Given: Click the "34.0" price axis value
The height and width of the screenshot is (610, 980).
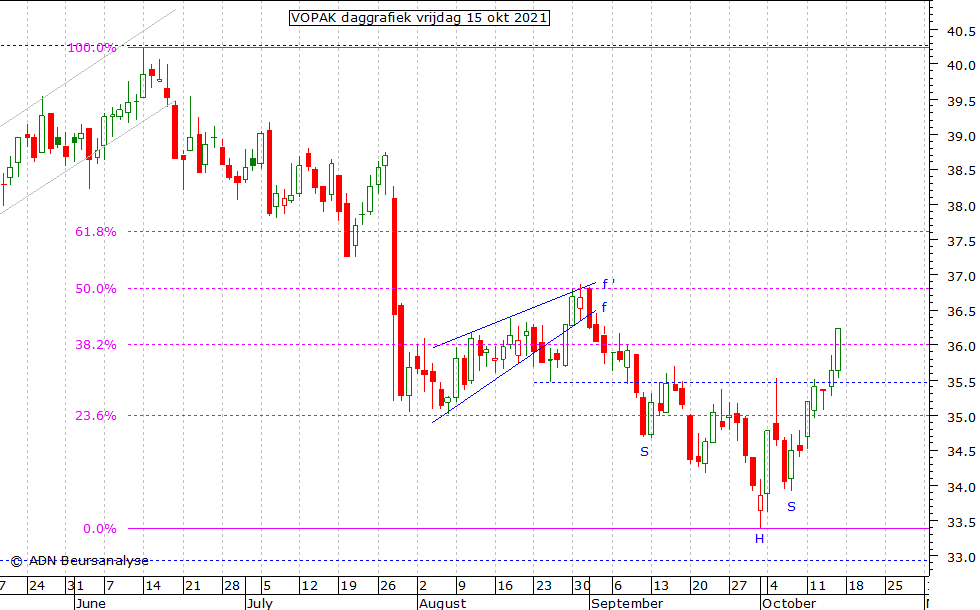Looking at the screenshot, I should click(x=961, y=488).
